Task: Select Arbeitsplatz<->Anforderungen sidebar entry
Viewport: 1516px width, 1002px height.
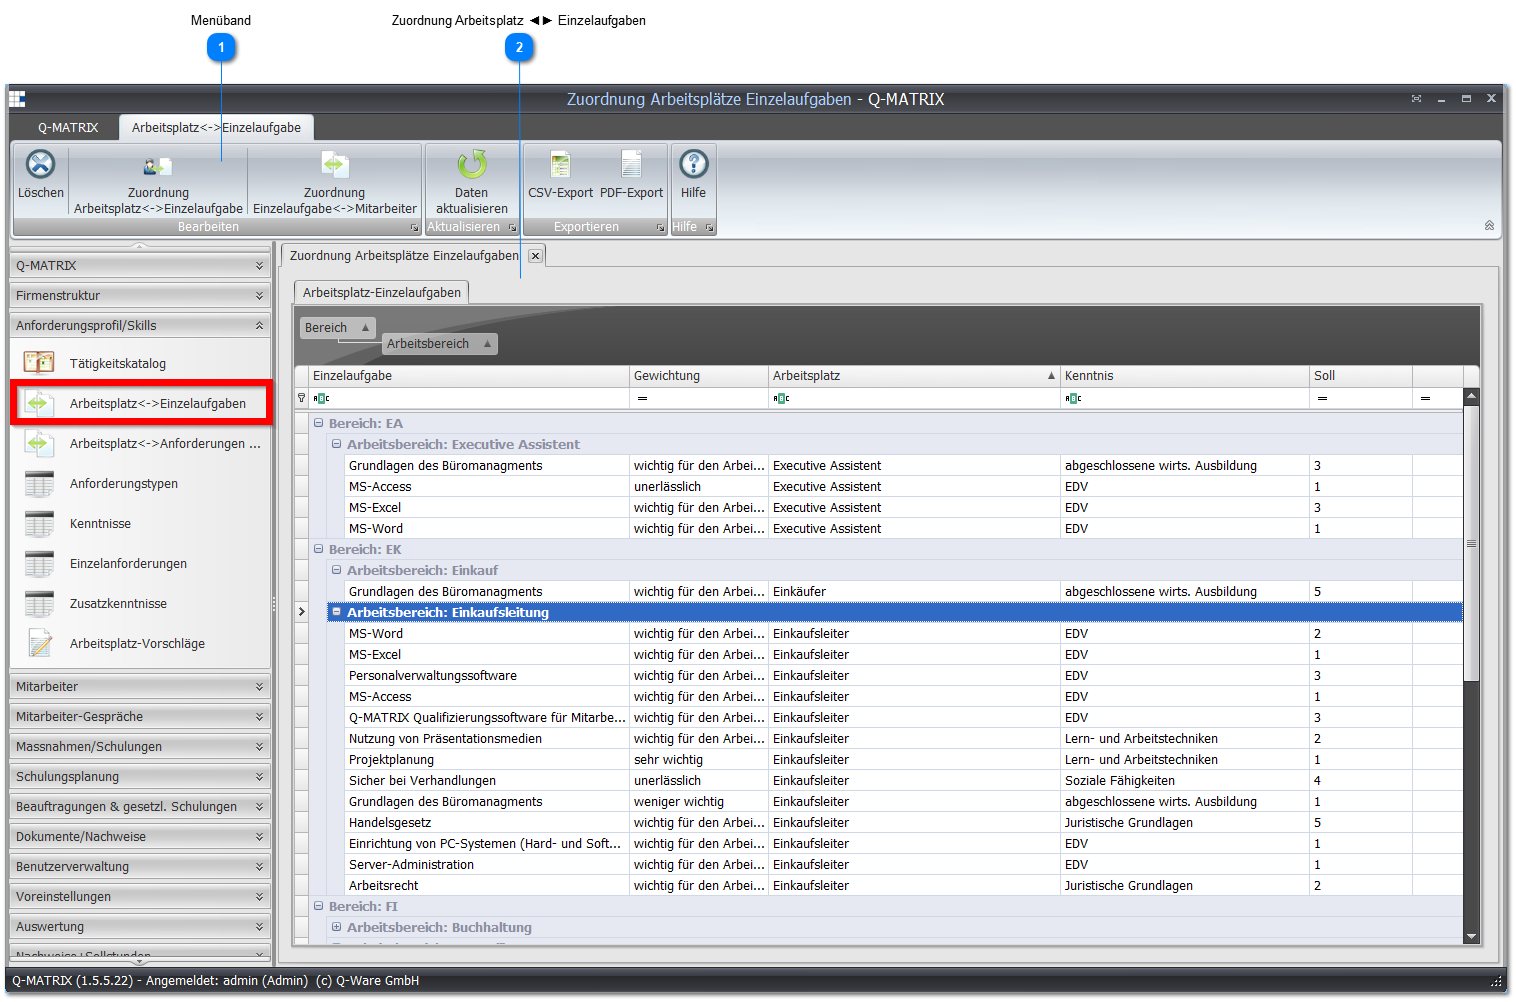Action: pyautogui.click(x=140, y=443)
